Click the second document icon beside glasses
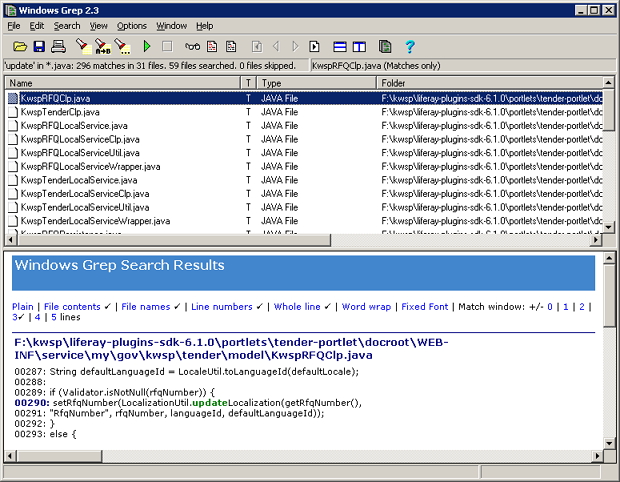 231,47
